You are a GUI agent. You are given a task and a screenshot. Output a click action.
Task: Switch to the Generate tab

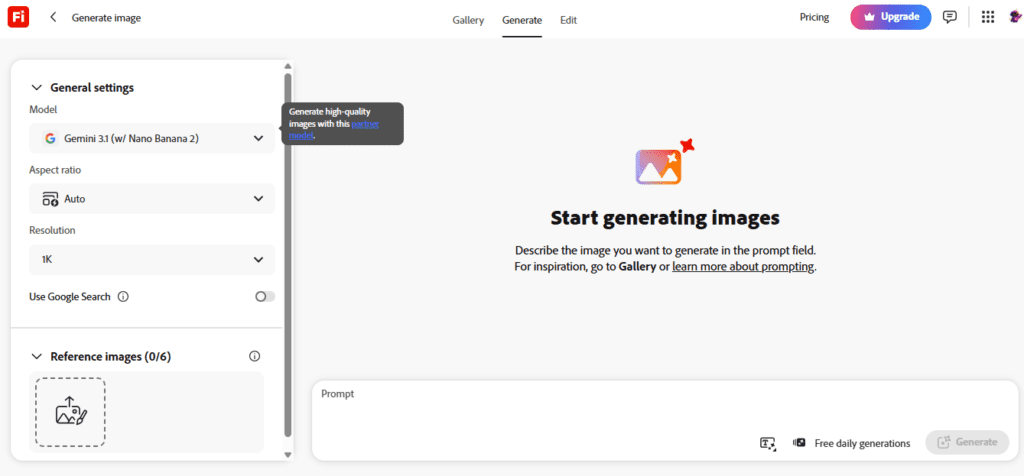tap(522, 20)
